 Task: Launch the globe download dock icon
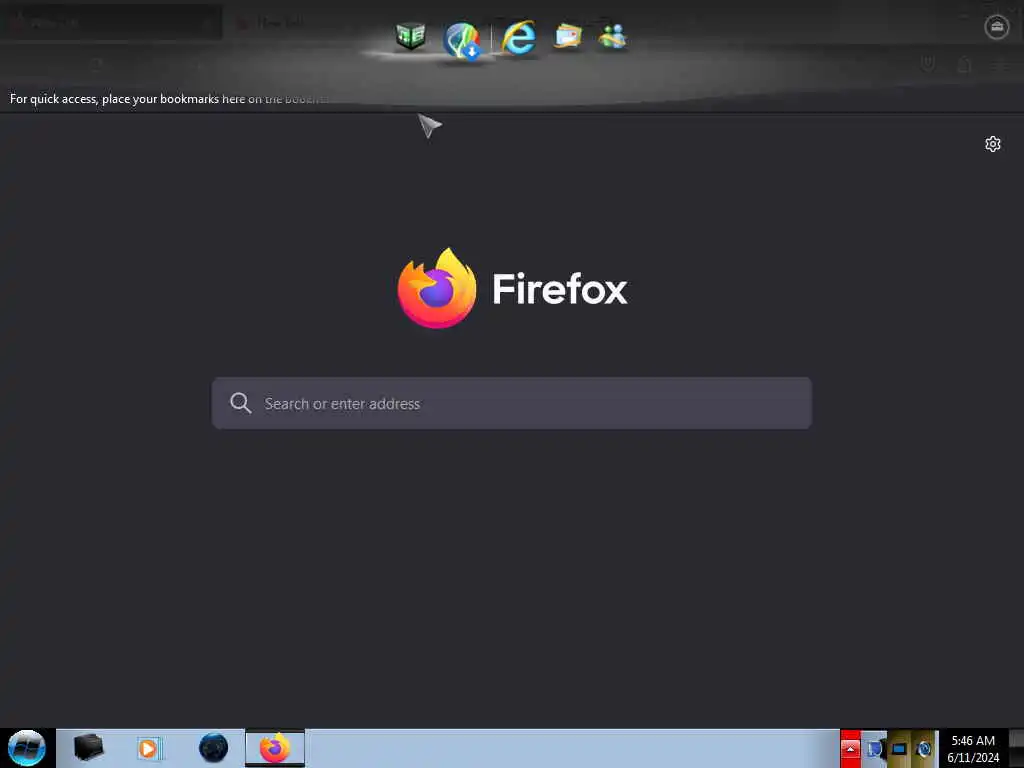[462, 40]
